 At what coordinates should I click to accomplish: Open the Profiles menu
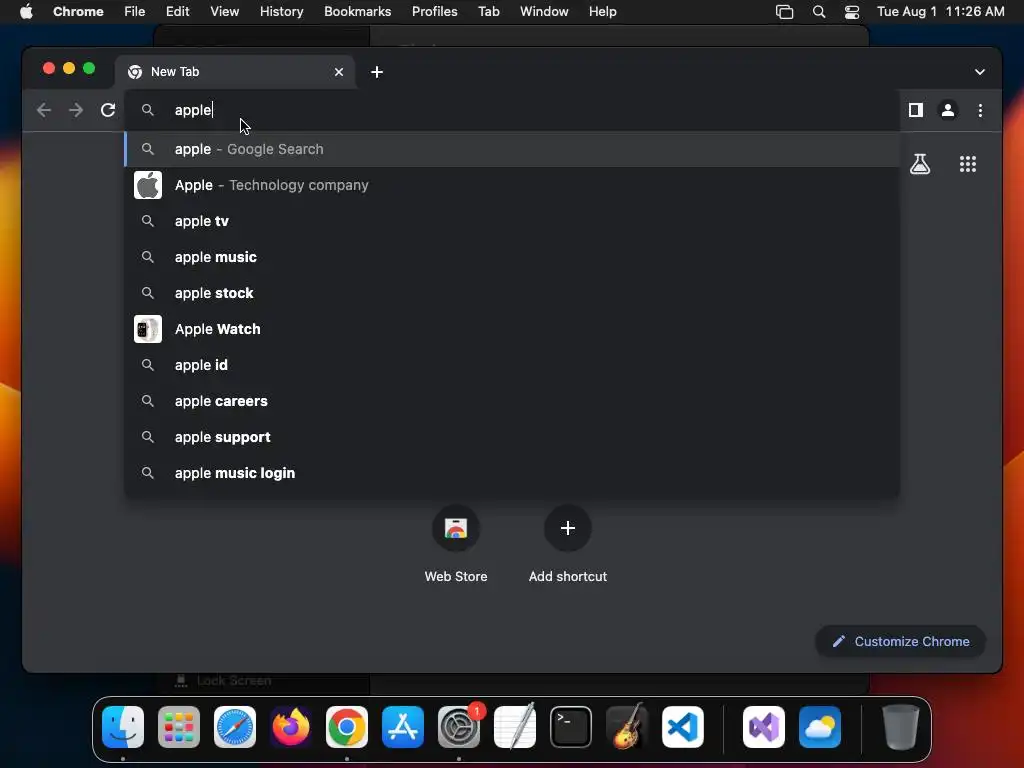434,12
